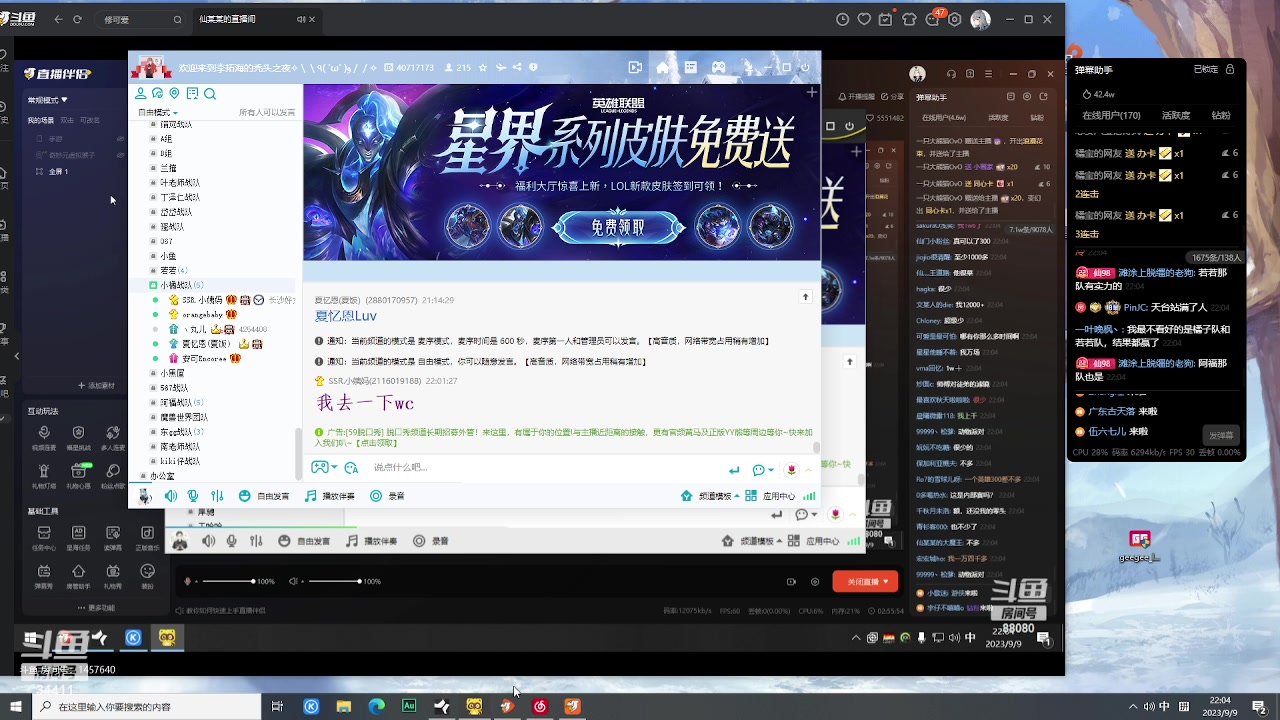Click the red 关闭直播 button
Viewport: 1280px width, 720px height.
click(864, 581)
